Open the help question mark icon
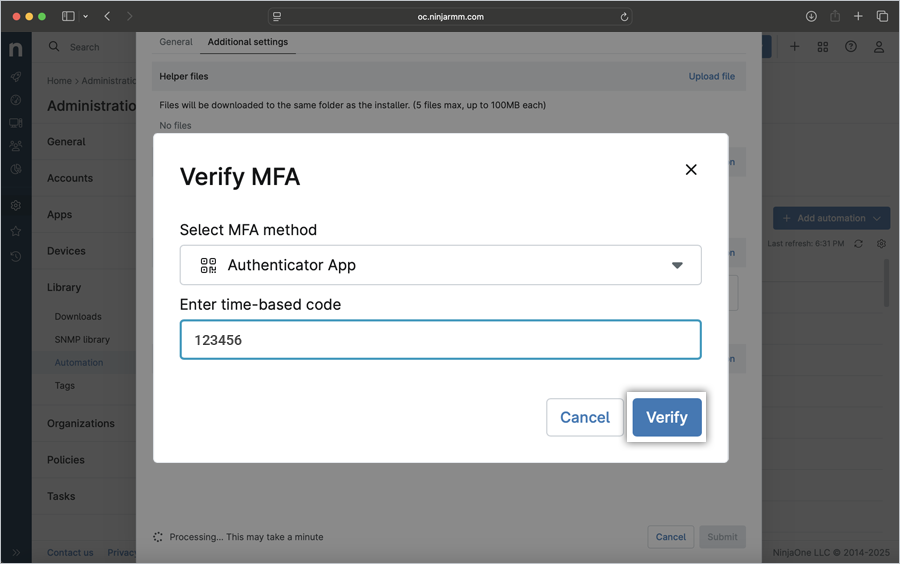 coord(851,47)
